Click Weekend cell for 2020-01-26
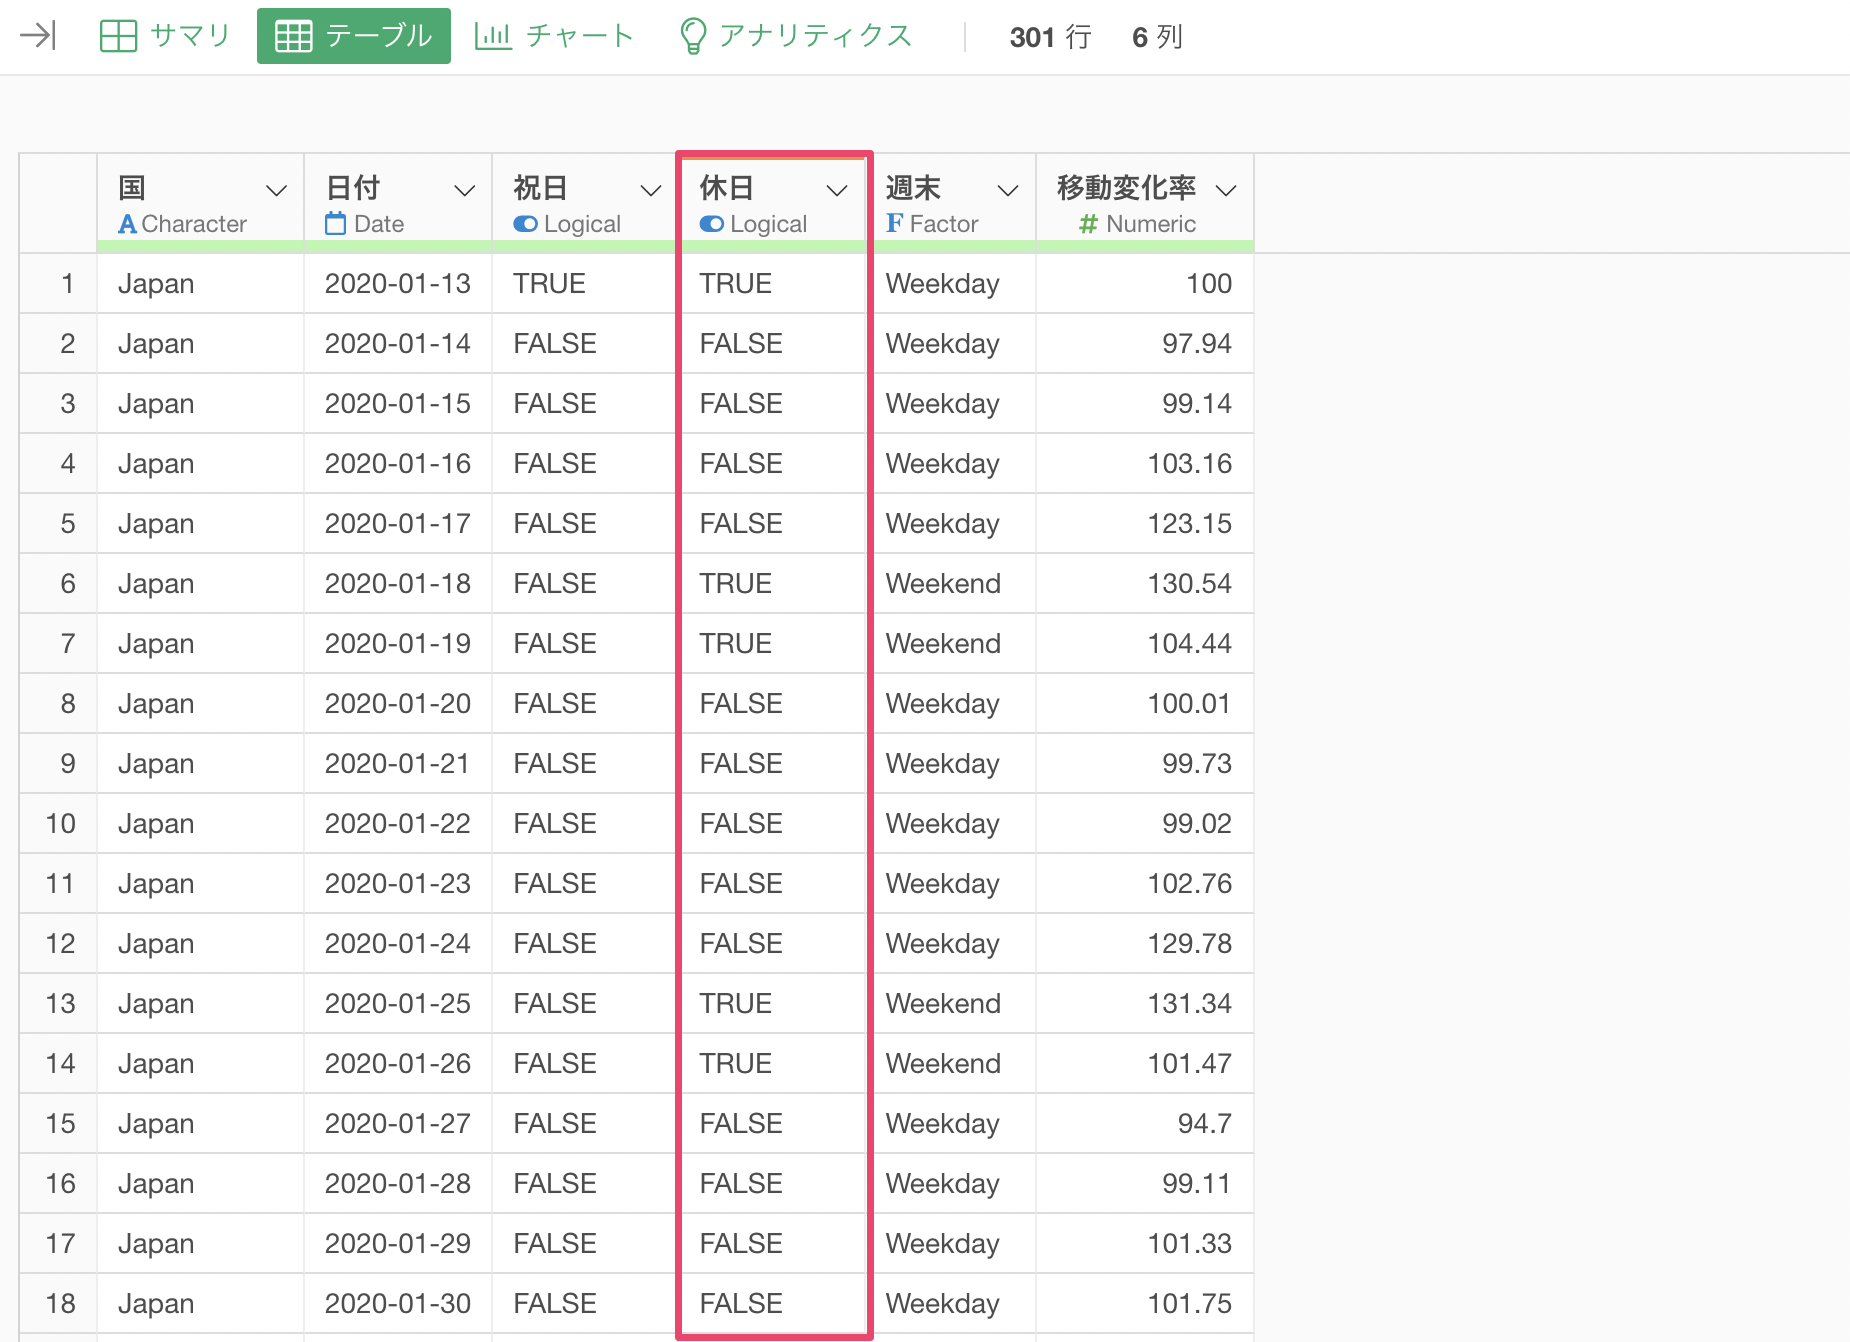This screenshot has height=1342, width=1850. pos(951,1064)
